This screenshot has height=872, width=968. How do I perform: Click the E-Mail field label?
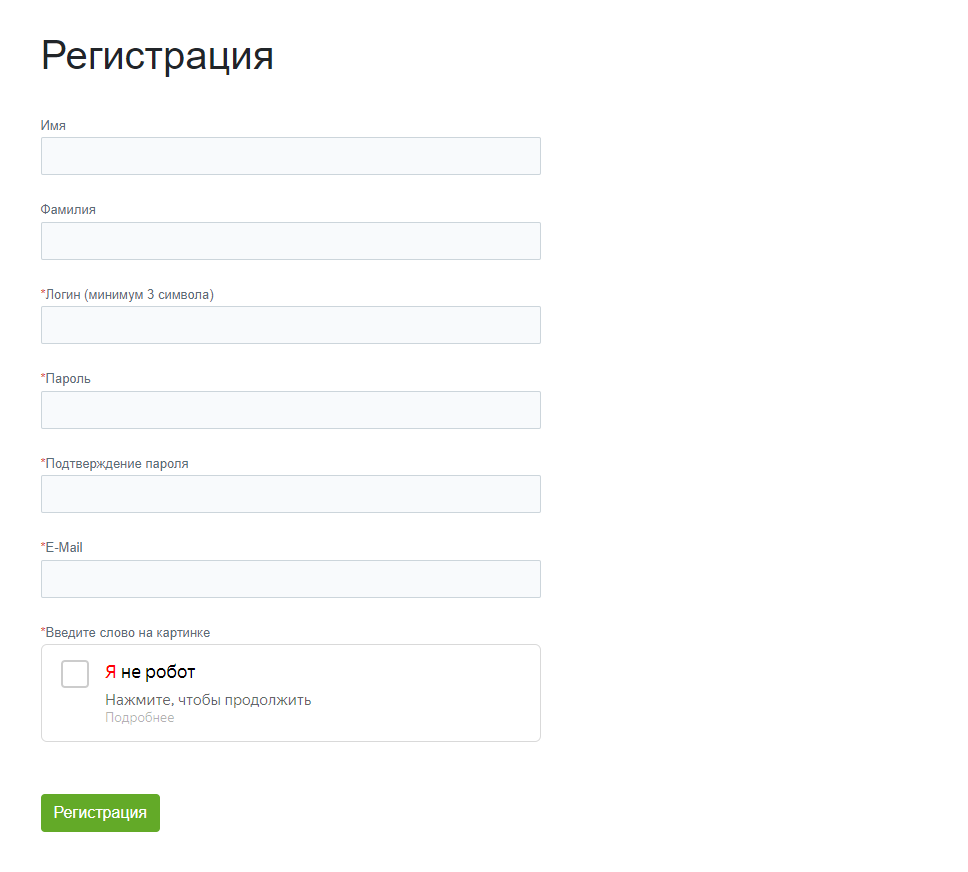pos(63,548)
